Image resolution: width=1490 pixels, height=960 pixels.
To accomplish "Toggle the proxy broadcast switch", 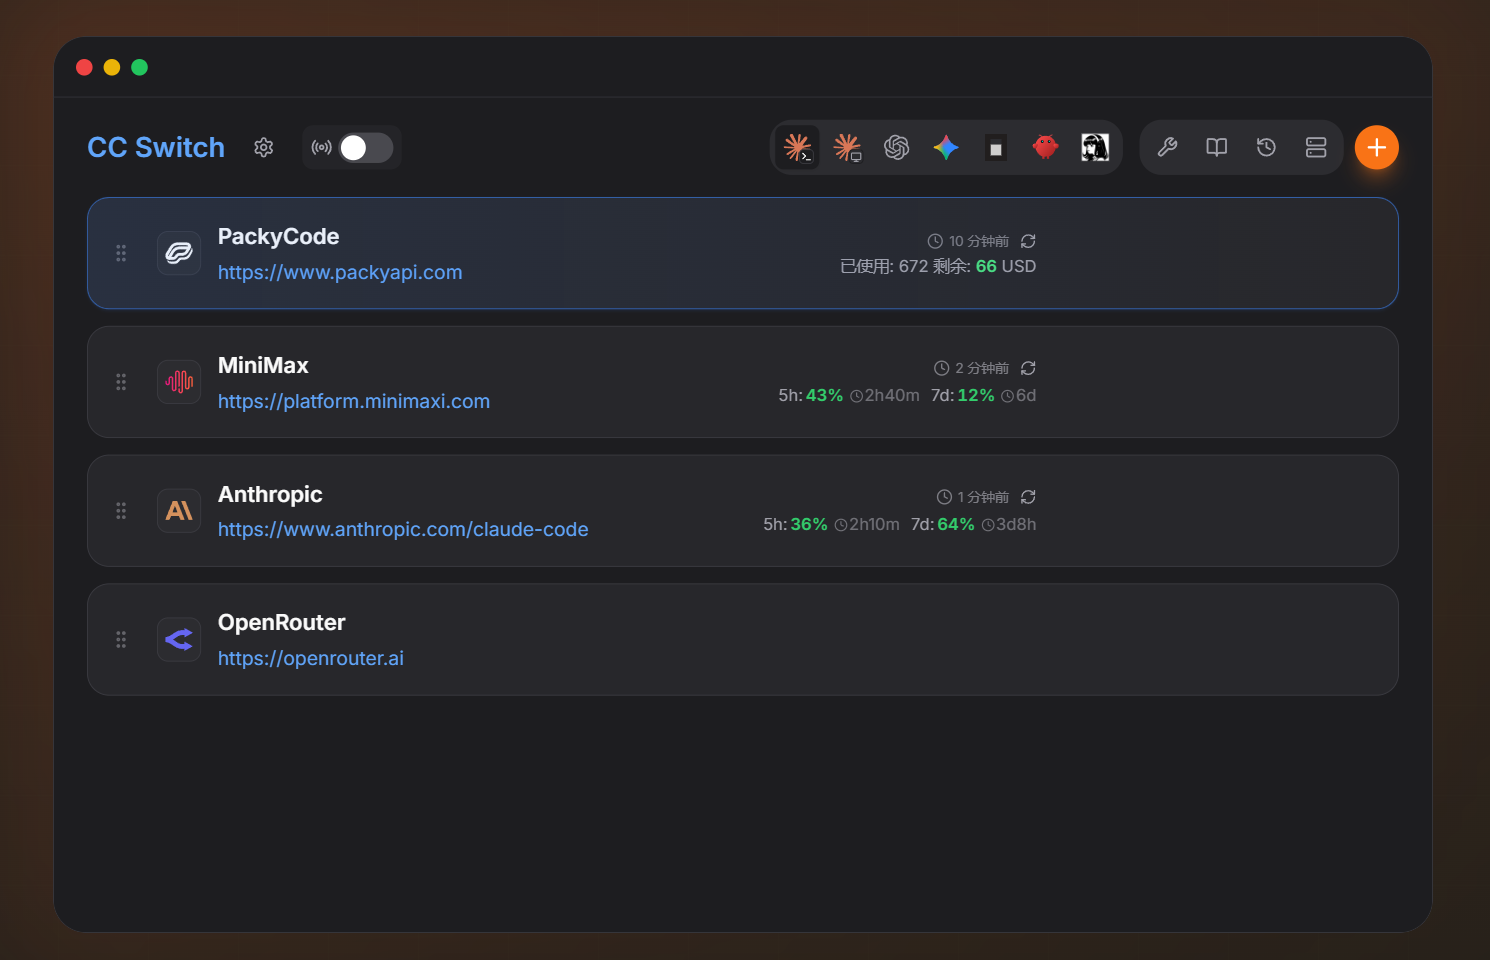I will (x=365, y=148).
